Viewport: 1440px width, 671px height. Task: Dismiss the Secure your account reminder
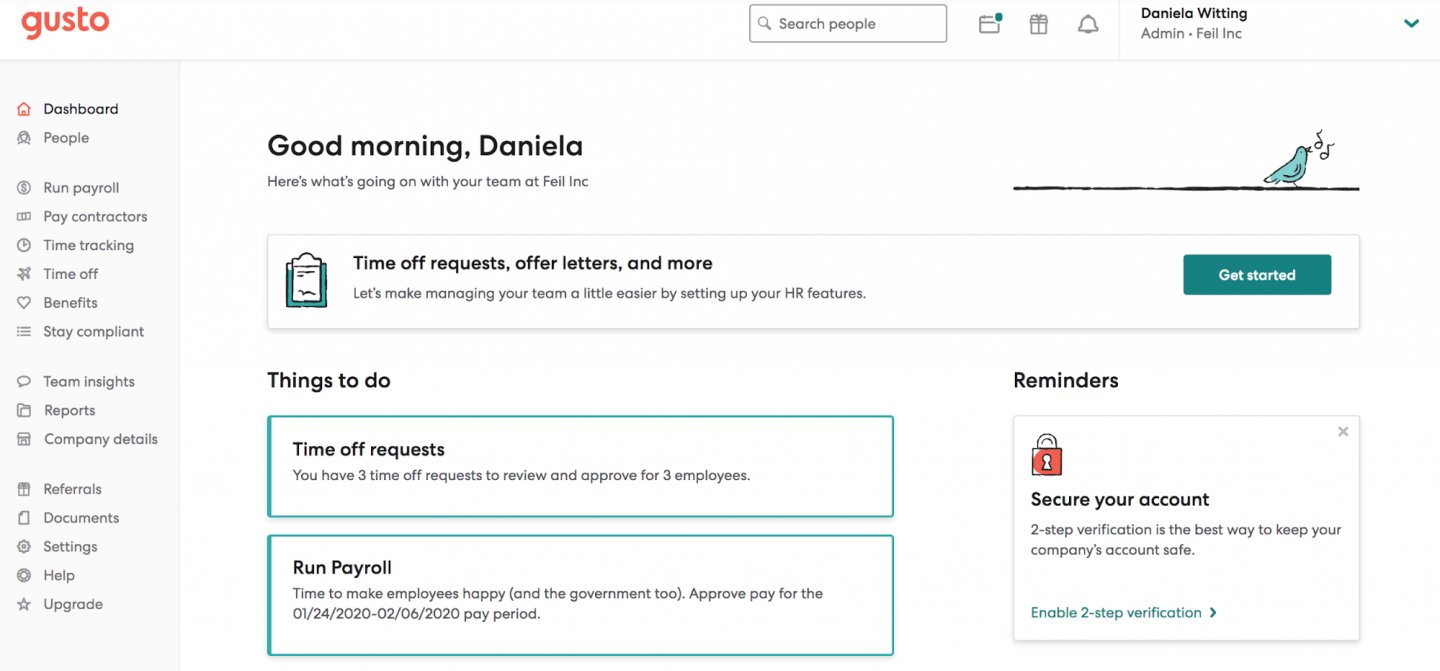coord(1343,432)
